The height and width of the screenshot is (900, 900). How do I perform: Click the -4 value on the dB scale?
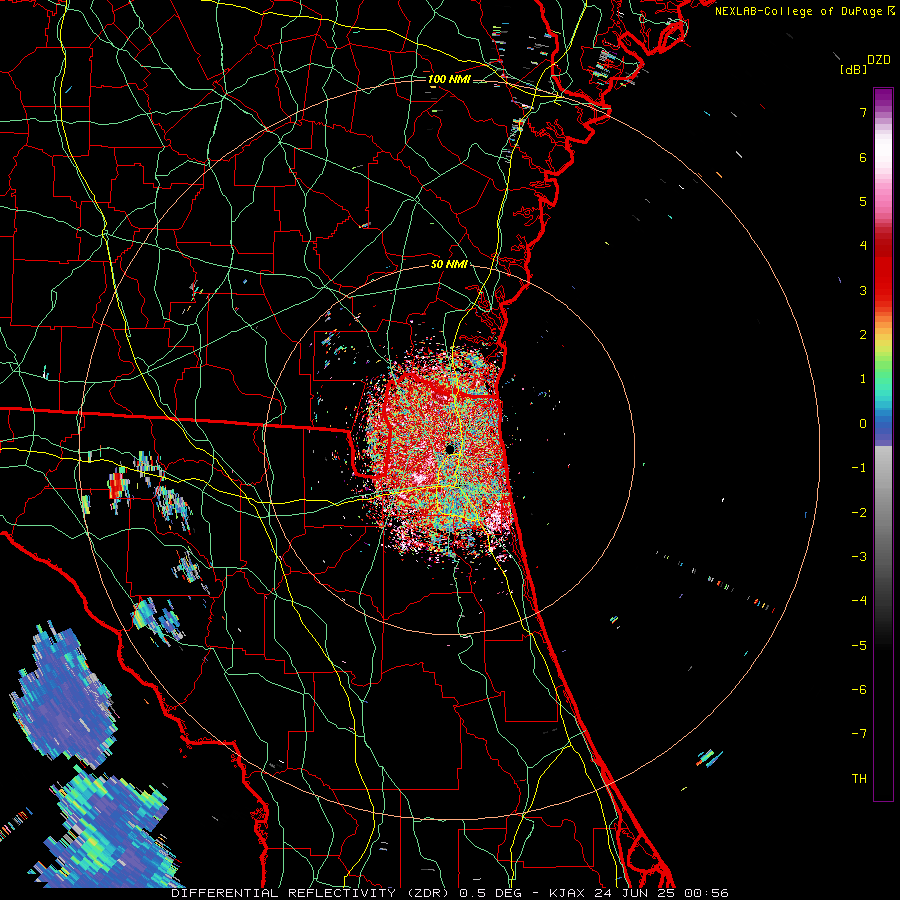click(x=859, y=601)
